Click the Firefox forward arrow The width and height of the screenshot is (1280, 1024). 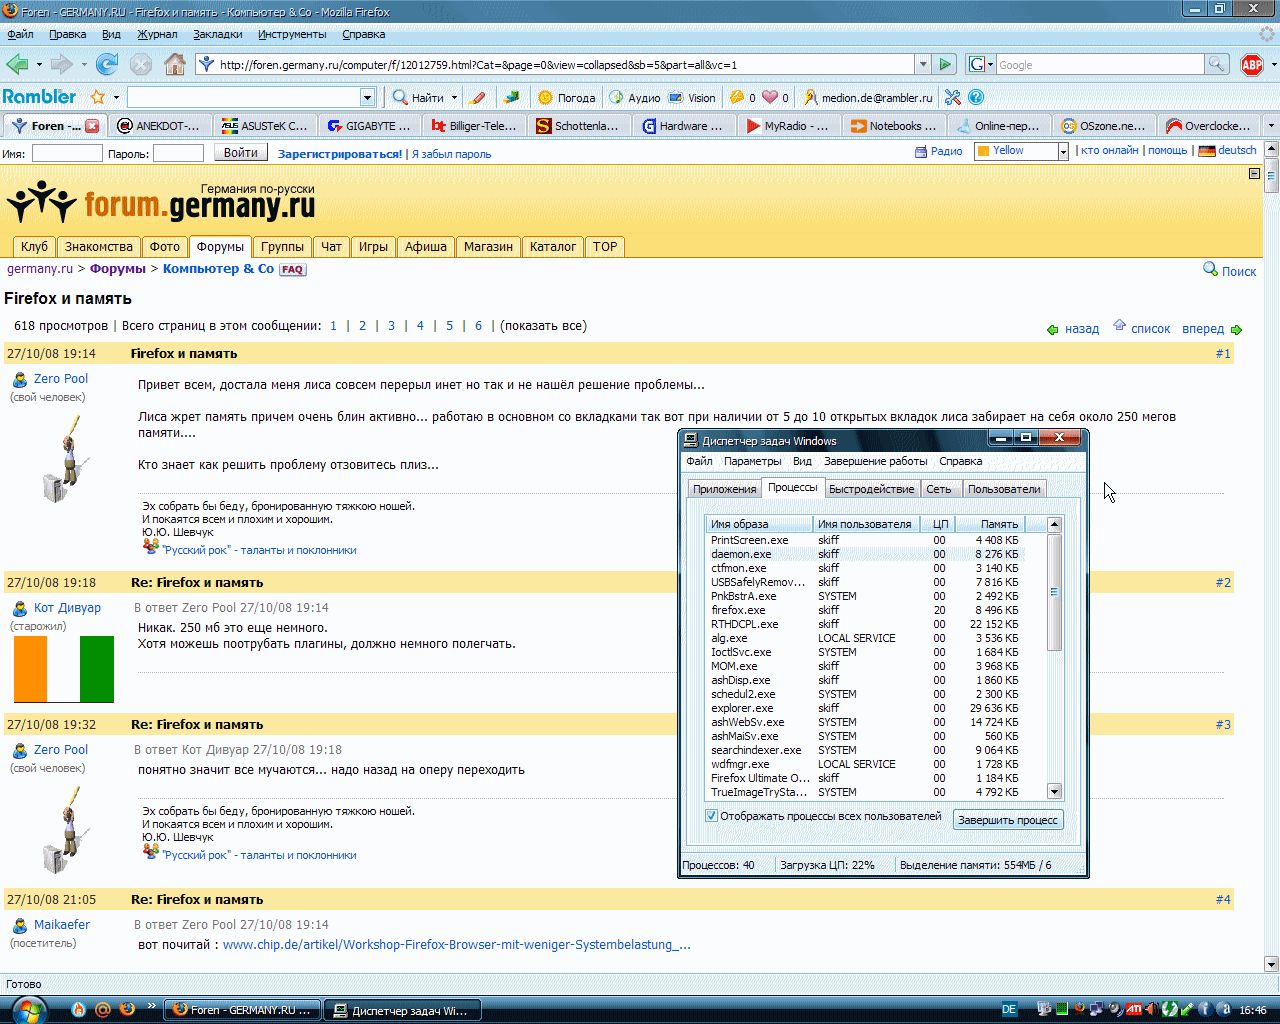(62, 65)
